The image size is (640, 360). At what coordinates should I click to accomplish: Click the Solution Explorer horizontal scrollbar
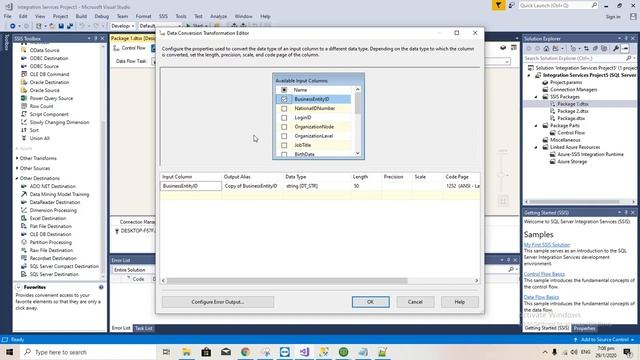(x=574, y=202)
